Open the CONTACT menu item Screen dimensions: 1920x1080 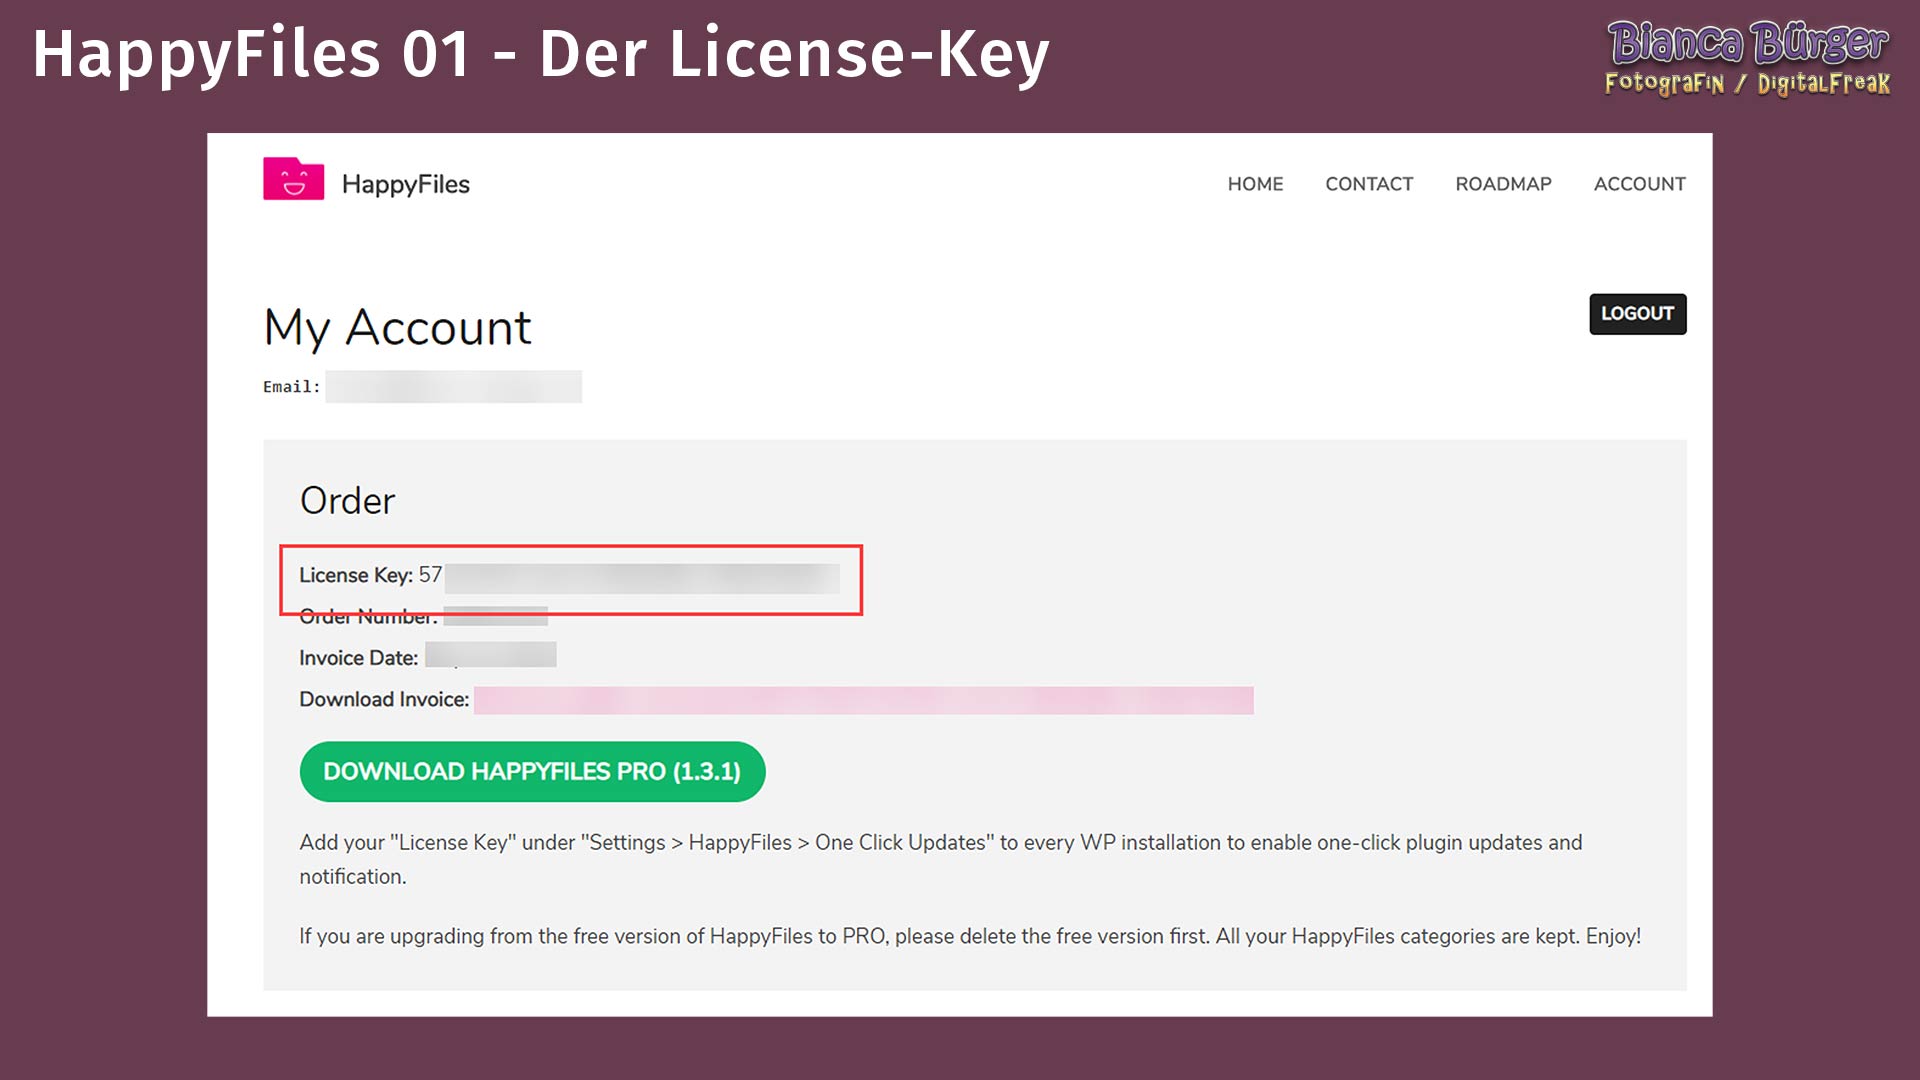coord(1369,184)
